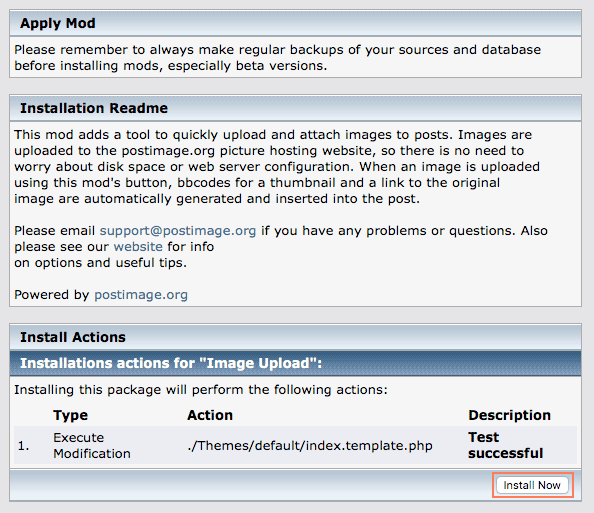The image size is (594, 513).
Task: Follow the website link for info
Action: [x=138, y=247]
